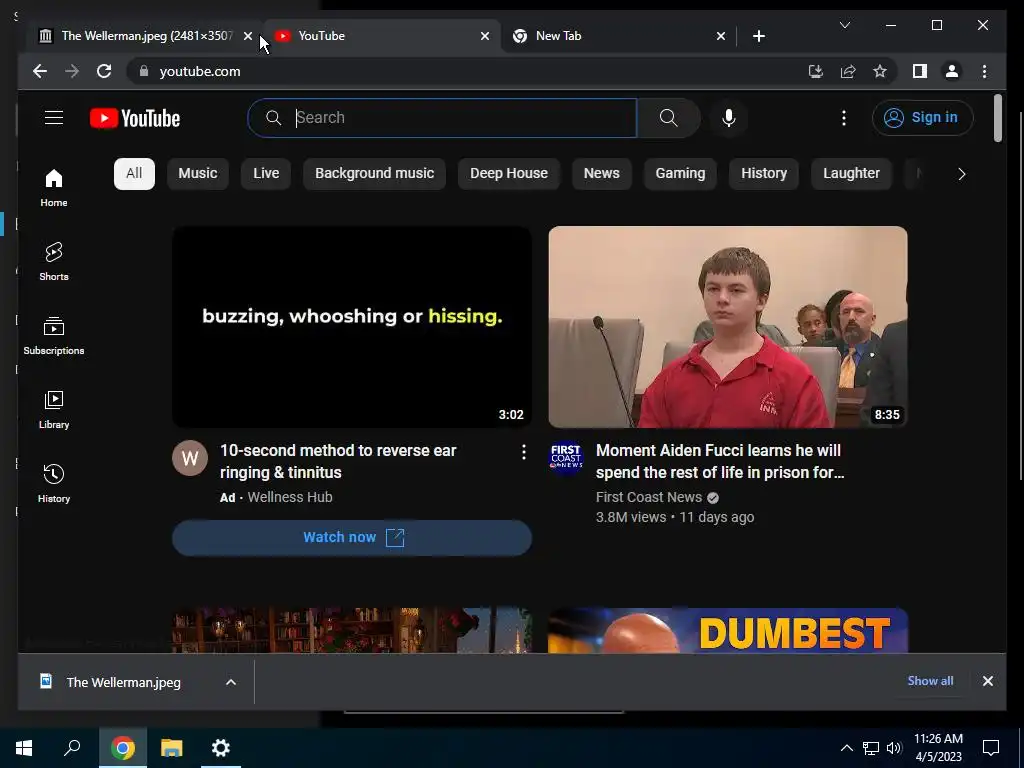Show hidden system tray icons
Viewport: 1024px width, 768px height.
coord(846,748)
